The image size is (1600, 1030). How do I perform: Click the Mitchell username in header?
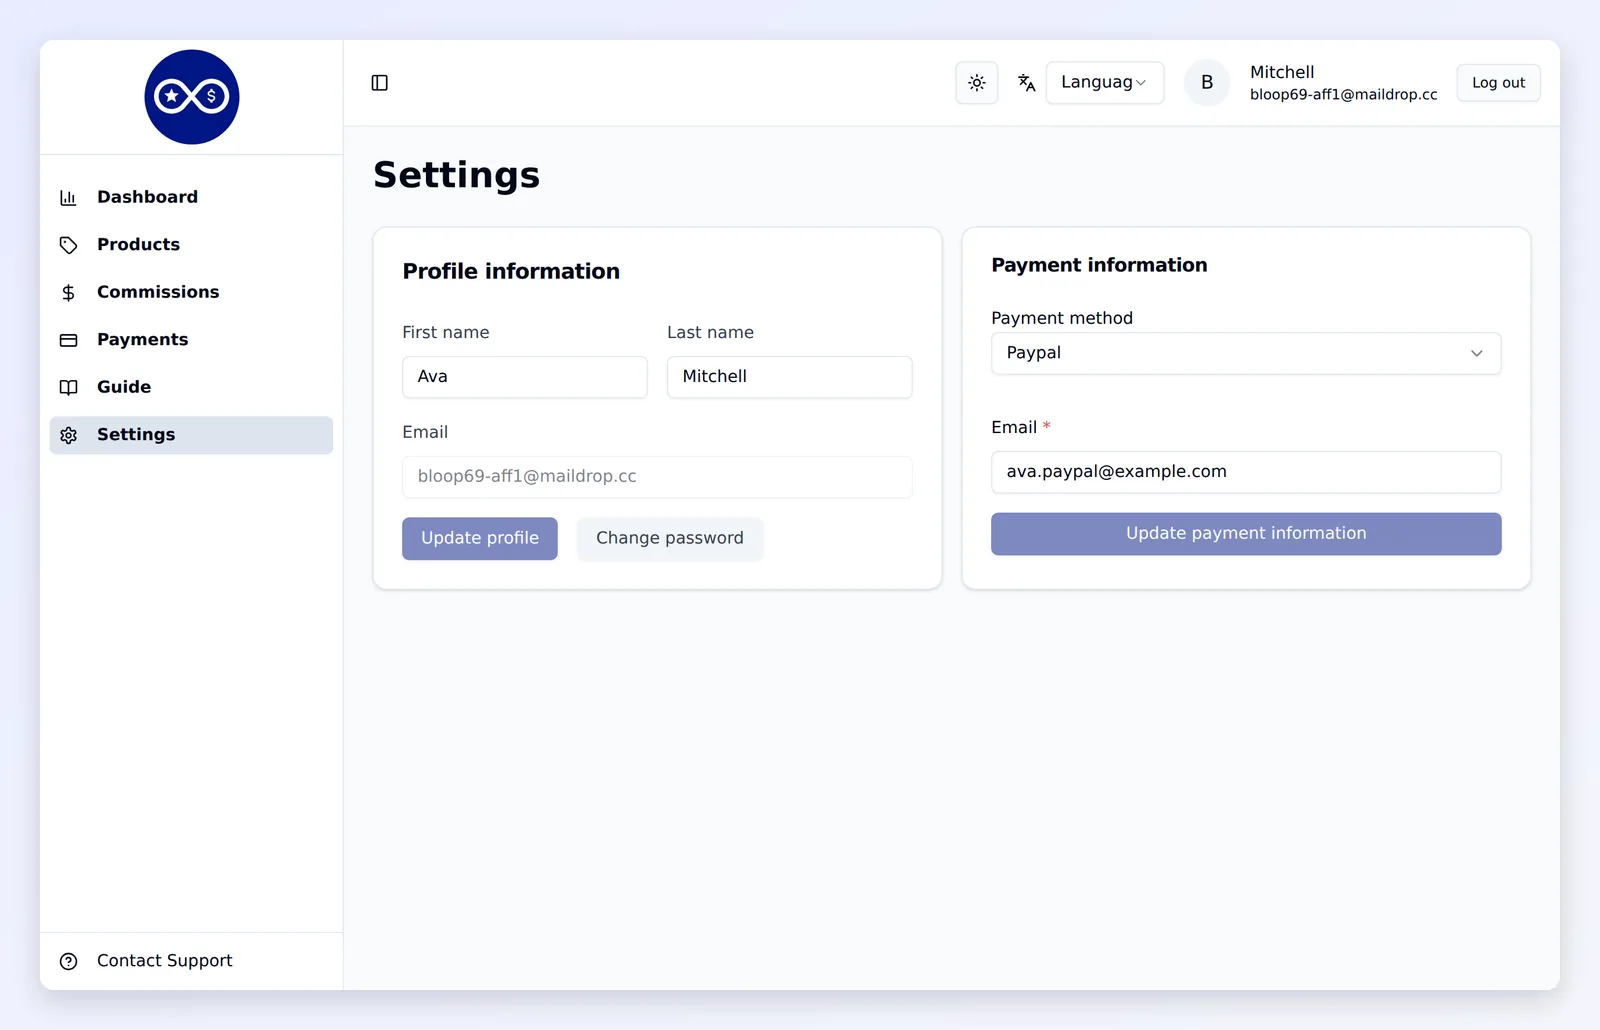point(1282,72)
